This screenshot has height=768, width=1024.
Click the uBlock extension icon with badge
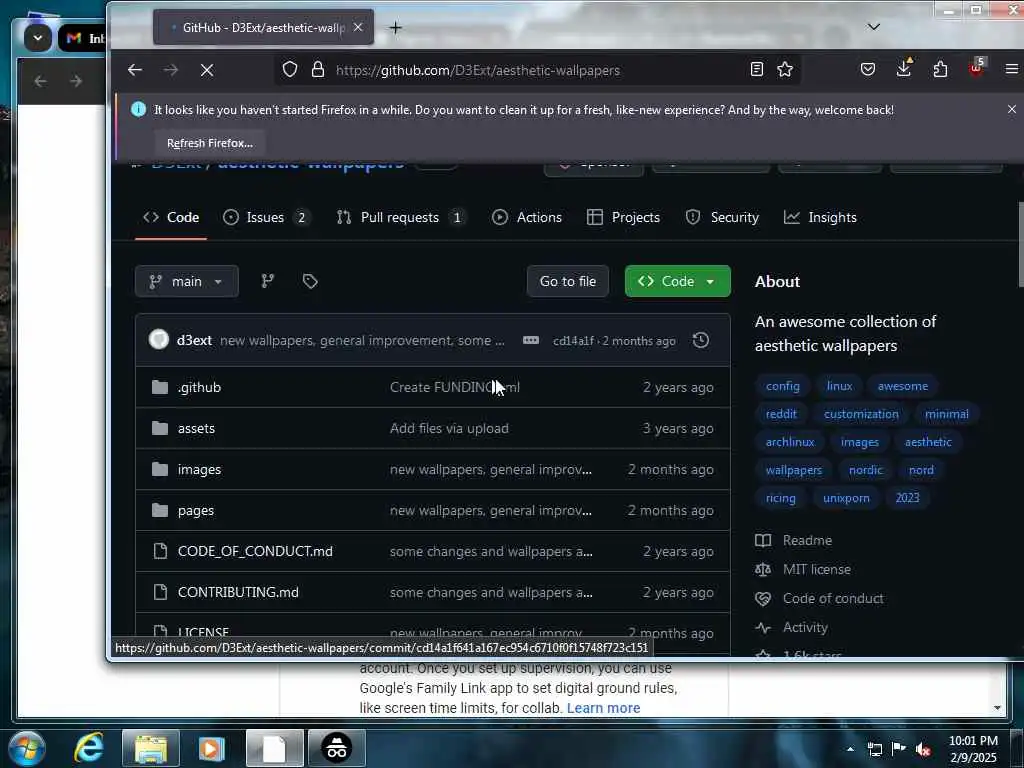[977, 67]
